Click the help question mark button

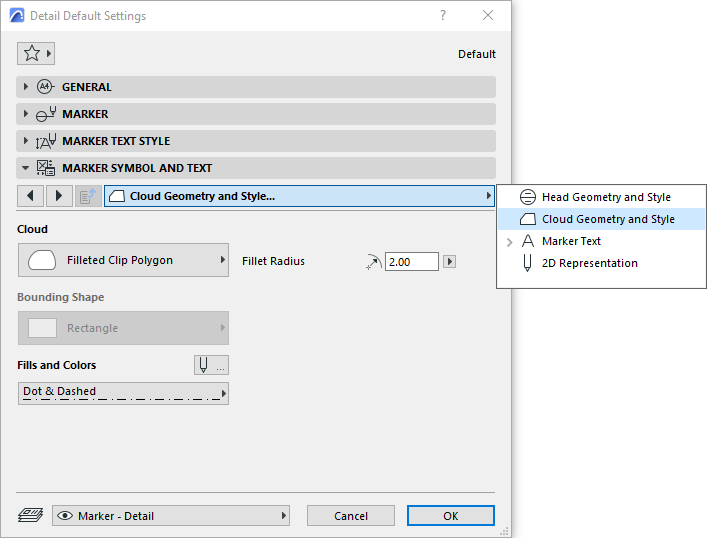click(443, 16)
